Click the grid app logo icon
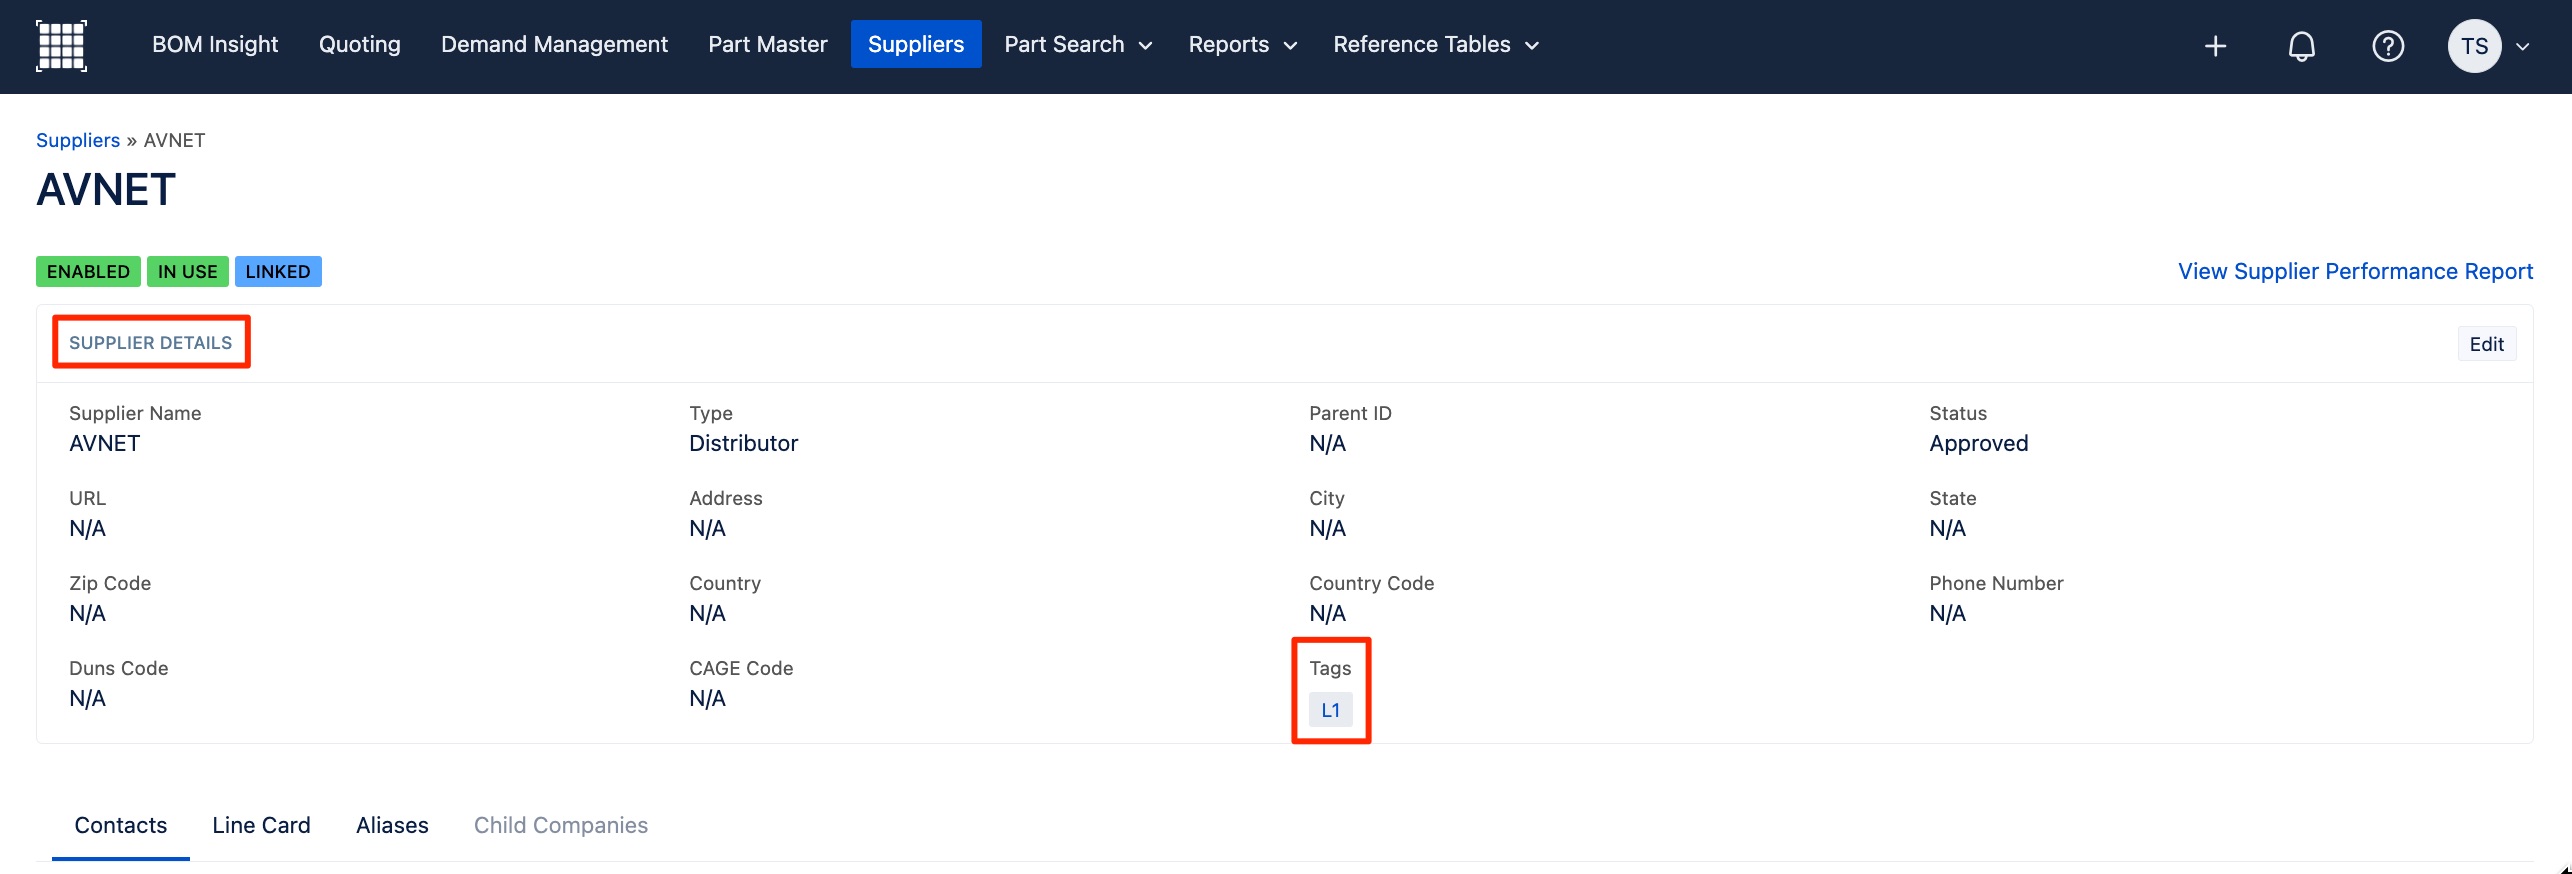The width and height of the screenshot is (2572, 874). click(61, 45)
